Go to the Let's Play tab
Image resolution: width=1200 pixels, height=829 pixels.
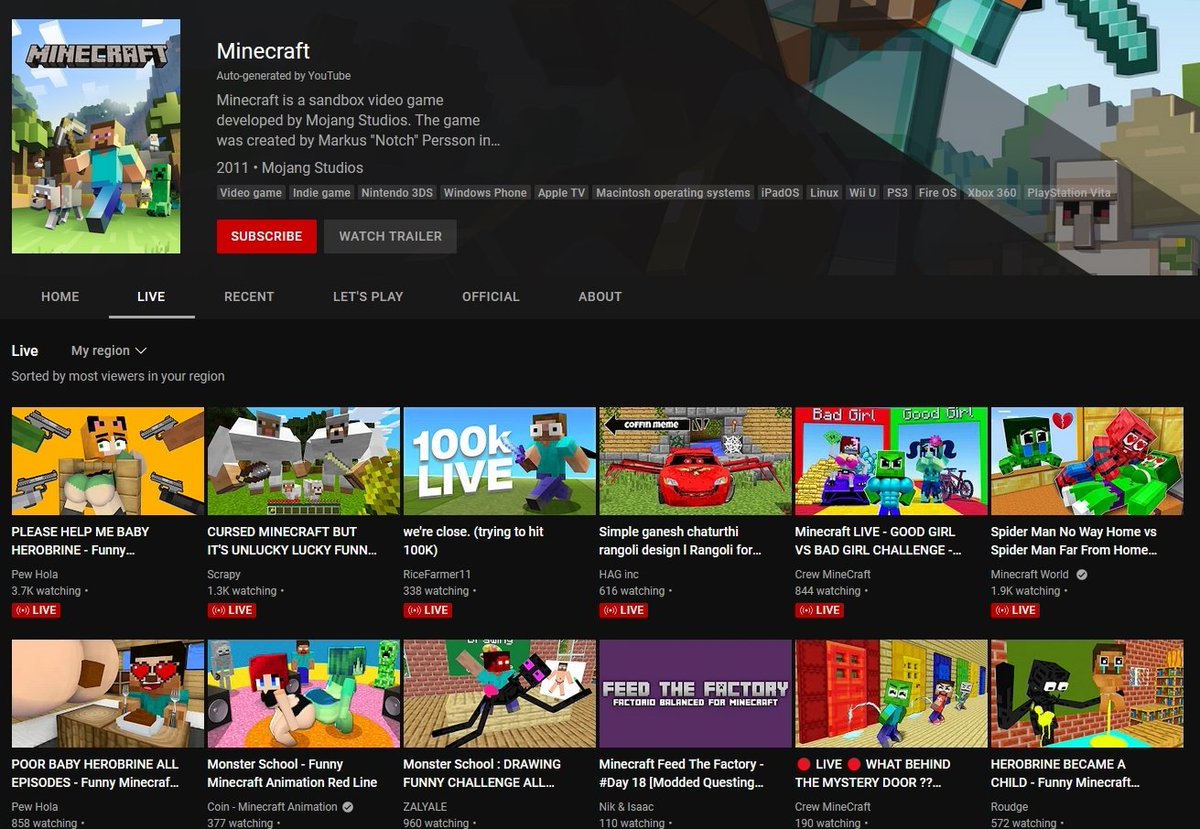point(368,296)
